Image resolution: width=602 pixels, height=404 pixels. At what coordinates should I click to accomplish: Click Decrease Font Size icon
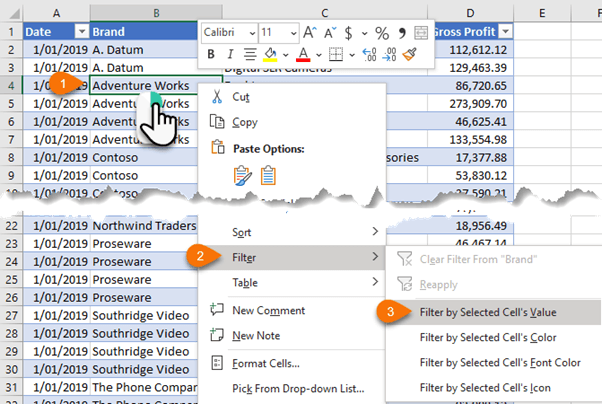tap(330, 33)
